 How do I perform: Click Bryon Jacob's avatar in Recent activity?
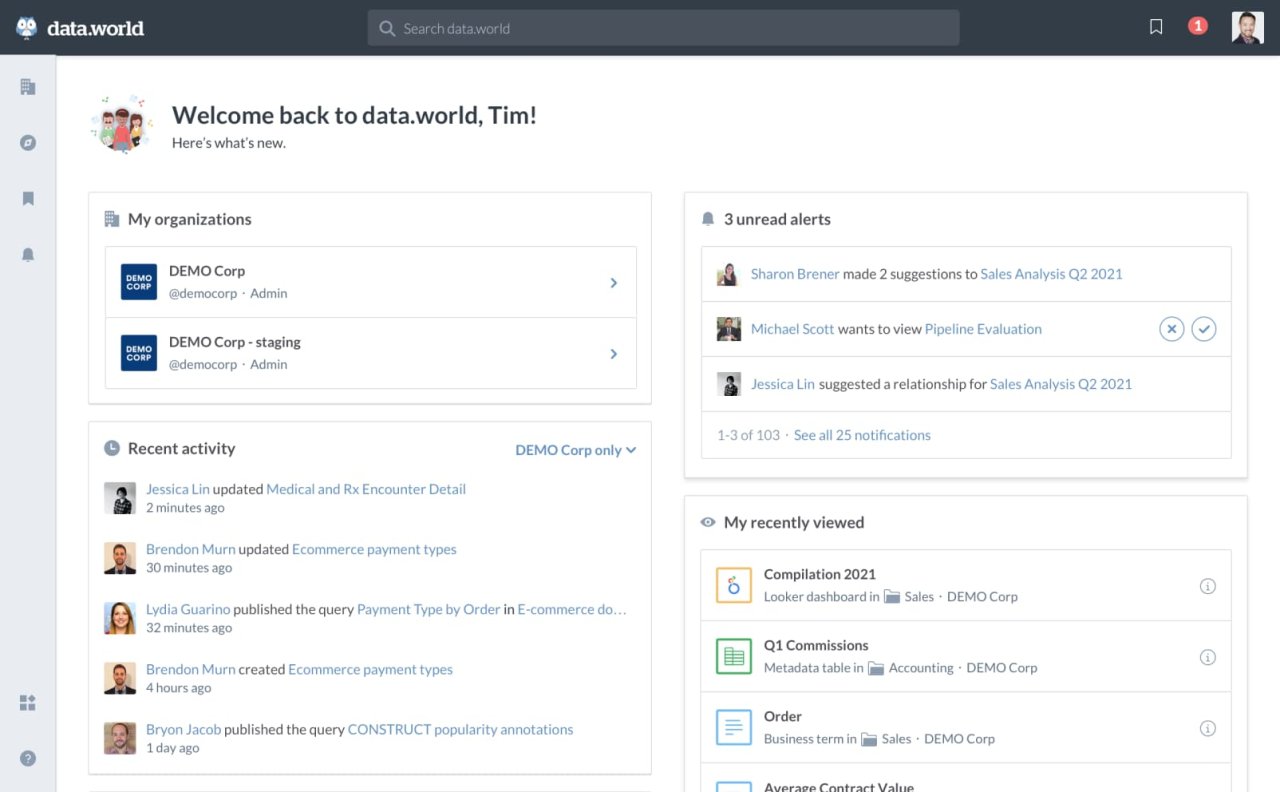120,738
